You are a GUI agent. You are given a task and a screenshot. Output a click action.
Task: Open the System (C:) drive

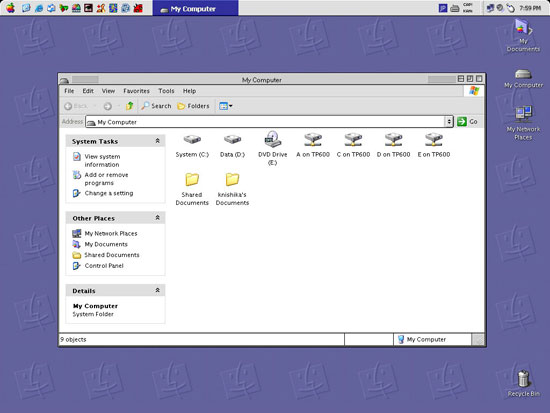click(192, 145)
